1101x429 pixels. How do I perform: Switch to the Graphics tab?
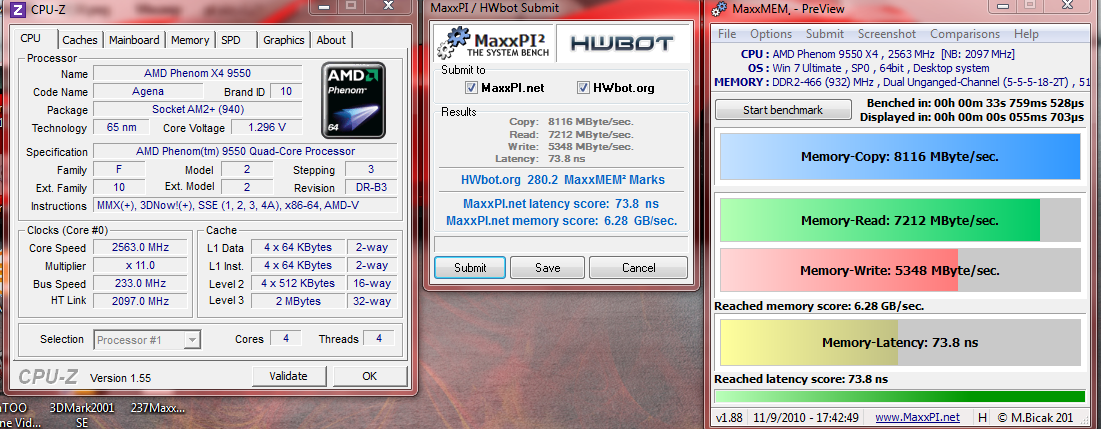[x=284, y=40]
